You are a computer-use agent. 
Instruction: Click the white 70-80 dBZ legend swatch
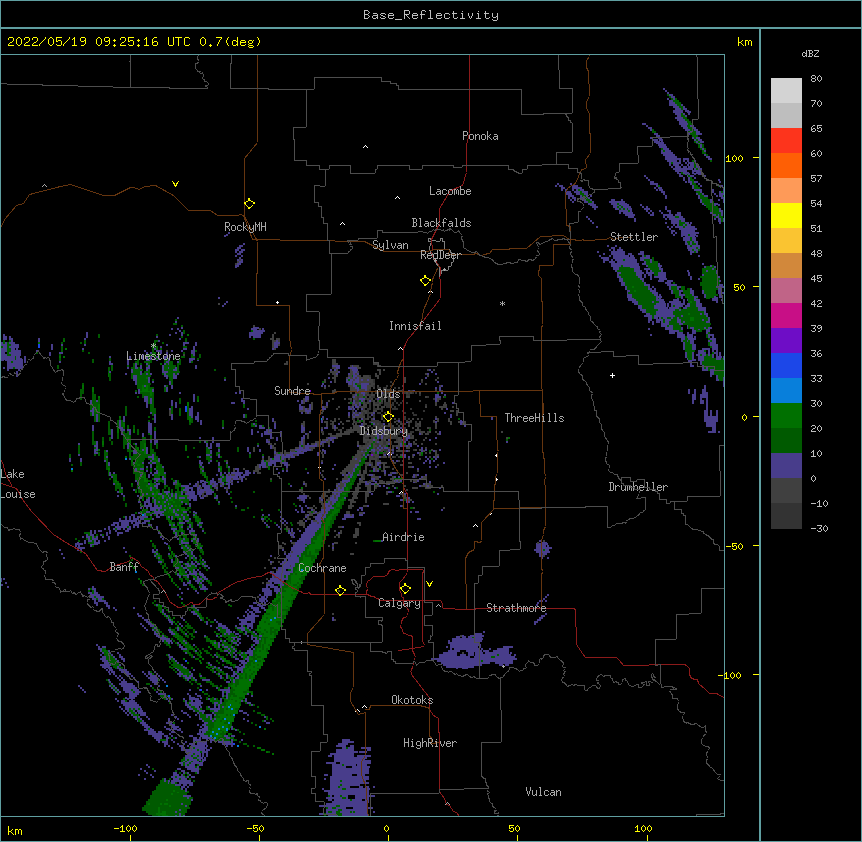tap(786, 91)
